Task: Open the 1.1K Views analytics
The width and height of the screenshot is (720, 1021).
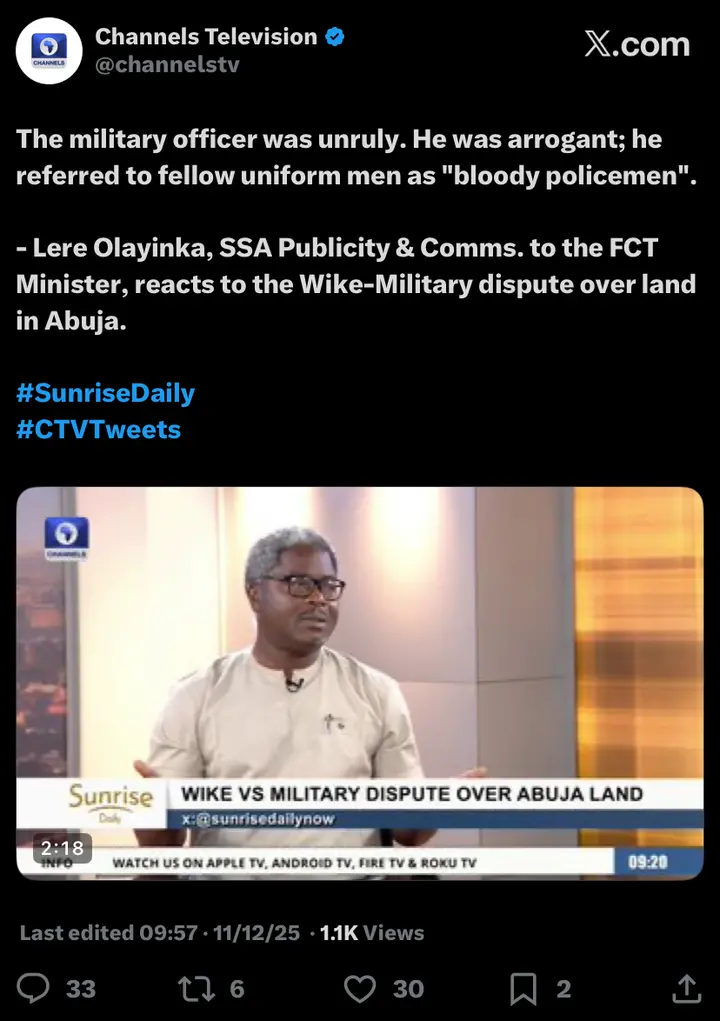Action: click(x=372, y=932)
